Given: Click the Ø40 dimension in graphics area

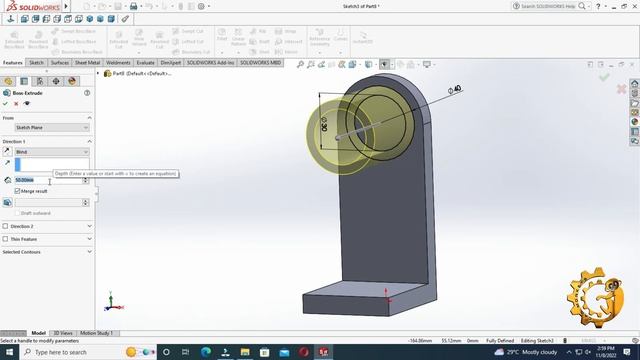Looking at the screenshot, I should click(454, 89).
